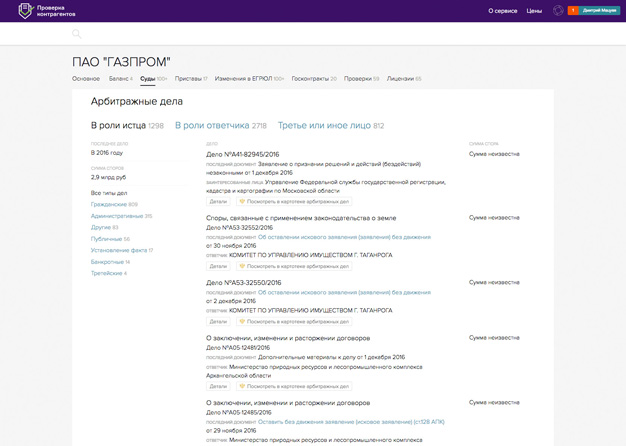Open document link for case А53-32550/2016
626x446 pixels.
coord(343,292)
